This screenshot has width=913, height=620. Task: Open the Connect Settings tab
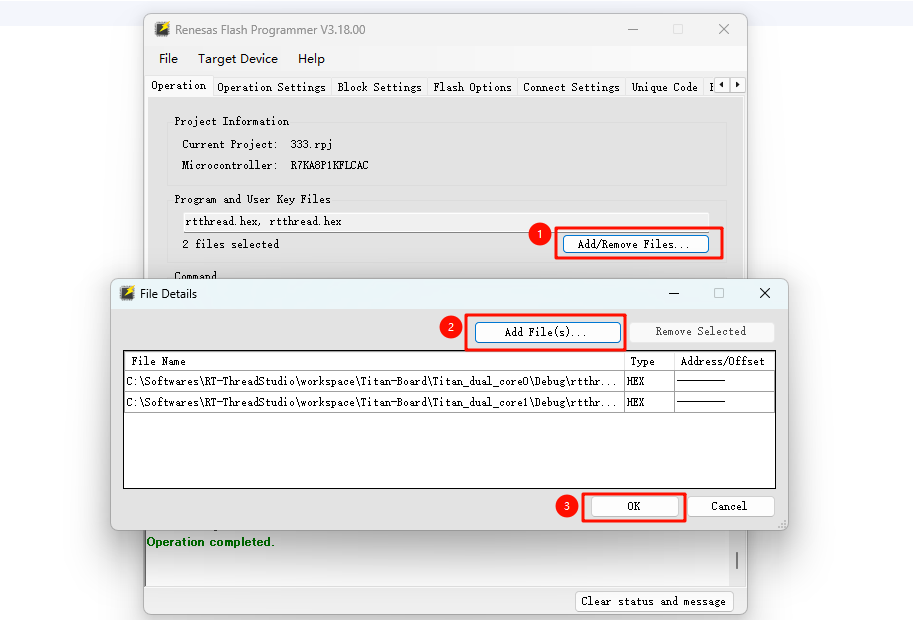point(571,87)
